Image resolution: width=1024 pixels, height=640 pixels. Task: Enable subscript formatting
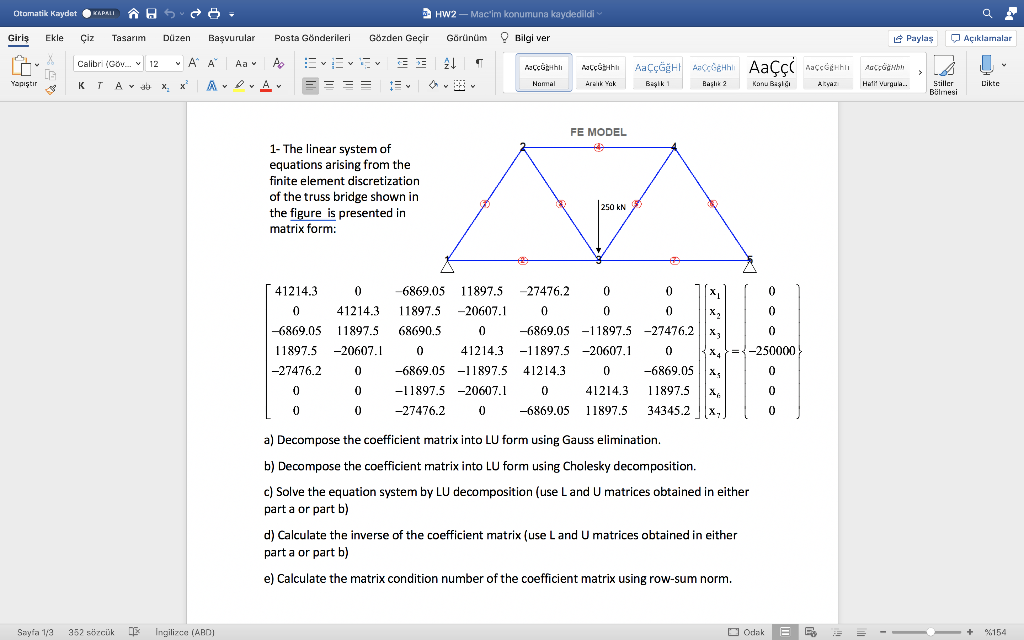[166, 86]
